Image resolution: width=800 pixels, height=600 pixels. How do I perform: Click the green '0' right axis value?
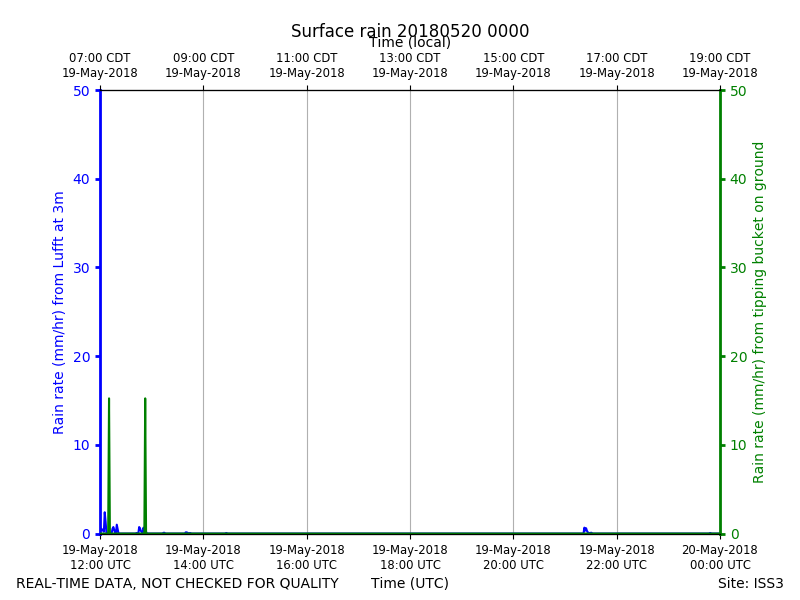[735, 534]
